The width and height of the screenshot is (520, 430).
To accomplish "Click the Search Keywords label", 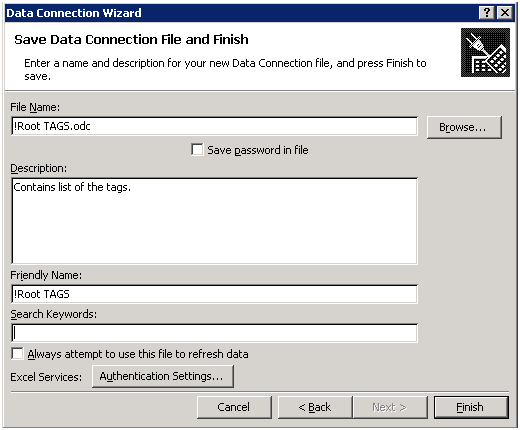I will [x=53, y=314].
